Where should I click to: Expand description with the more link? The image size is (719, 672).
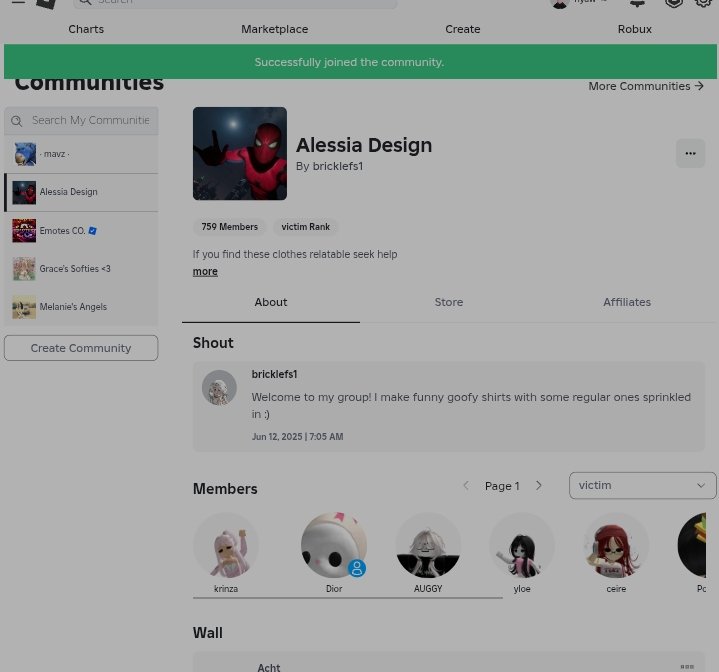[x=205, y=271]
